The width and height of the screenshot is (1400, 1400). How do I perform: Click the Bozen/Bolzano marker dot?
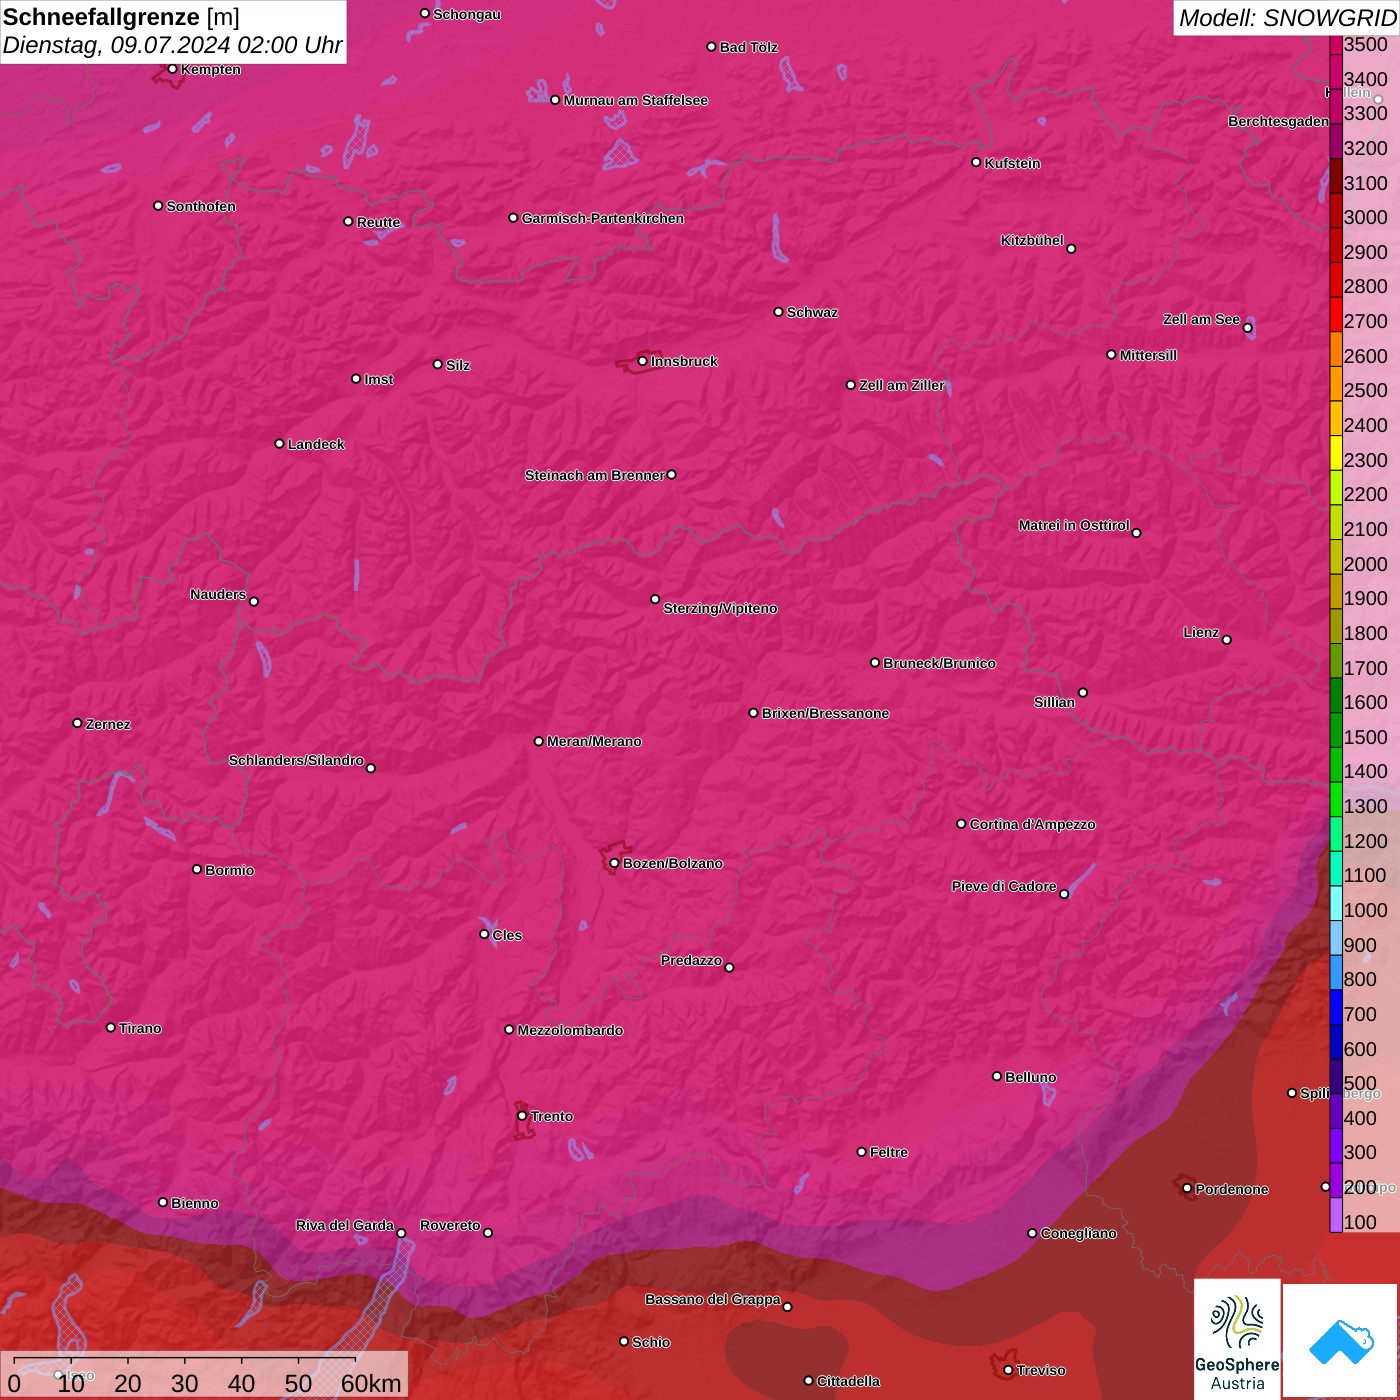(614, 863)
